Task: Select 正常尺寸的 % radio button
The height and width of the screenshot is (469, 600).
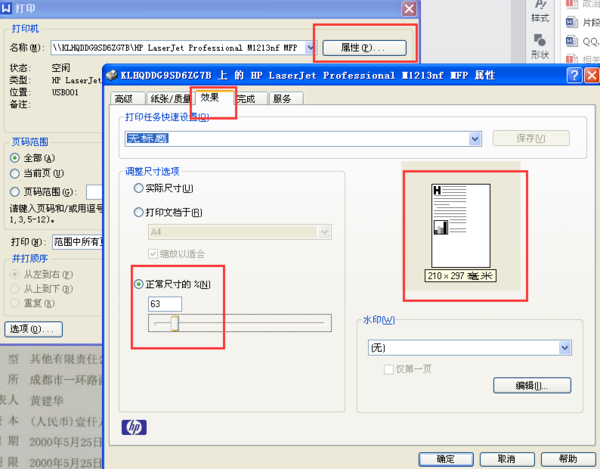Action: 139,284
